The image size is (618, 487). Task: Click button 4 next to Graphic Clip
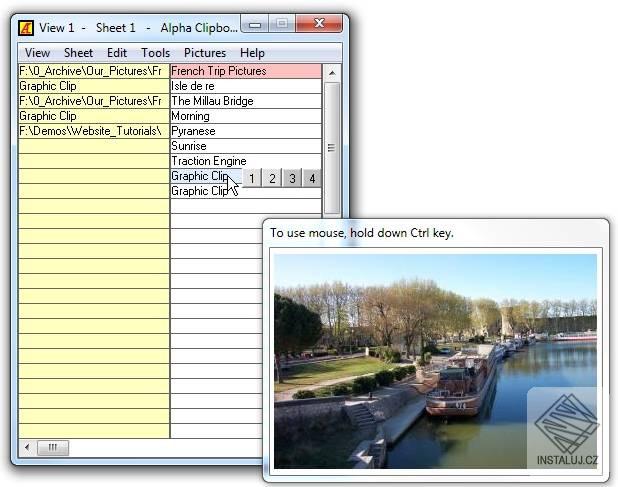click(312, 178)
